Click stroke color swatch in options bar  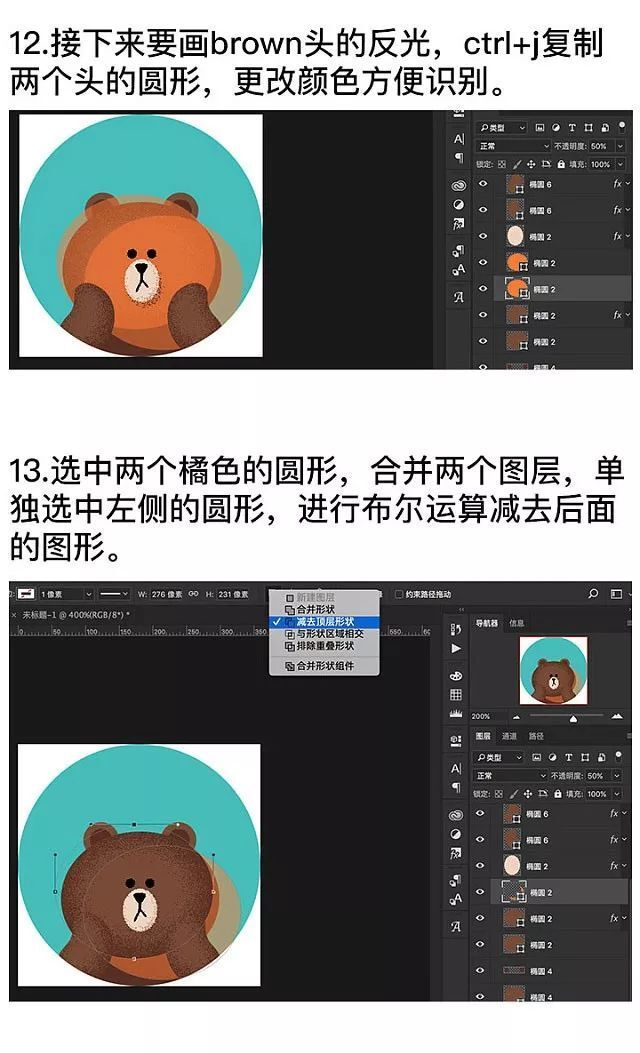pyautogui.click(x=26, y=594)
